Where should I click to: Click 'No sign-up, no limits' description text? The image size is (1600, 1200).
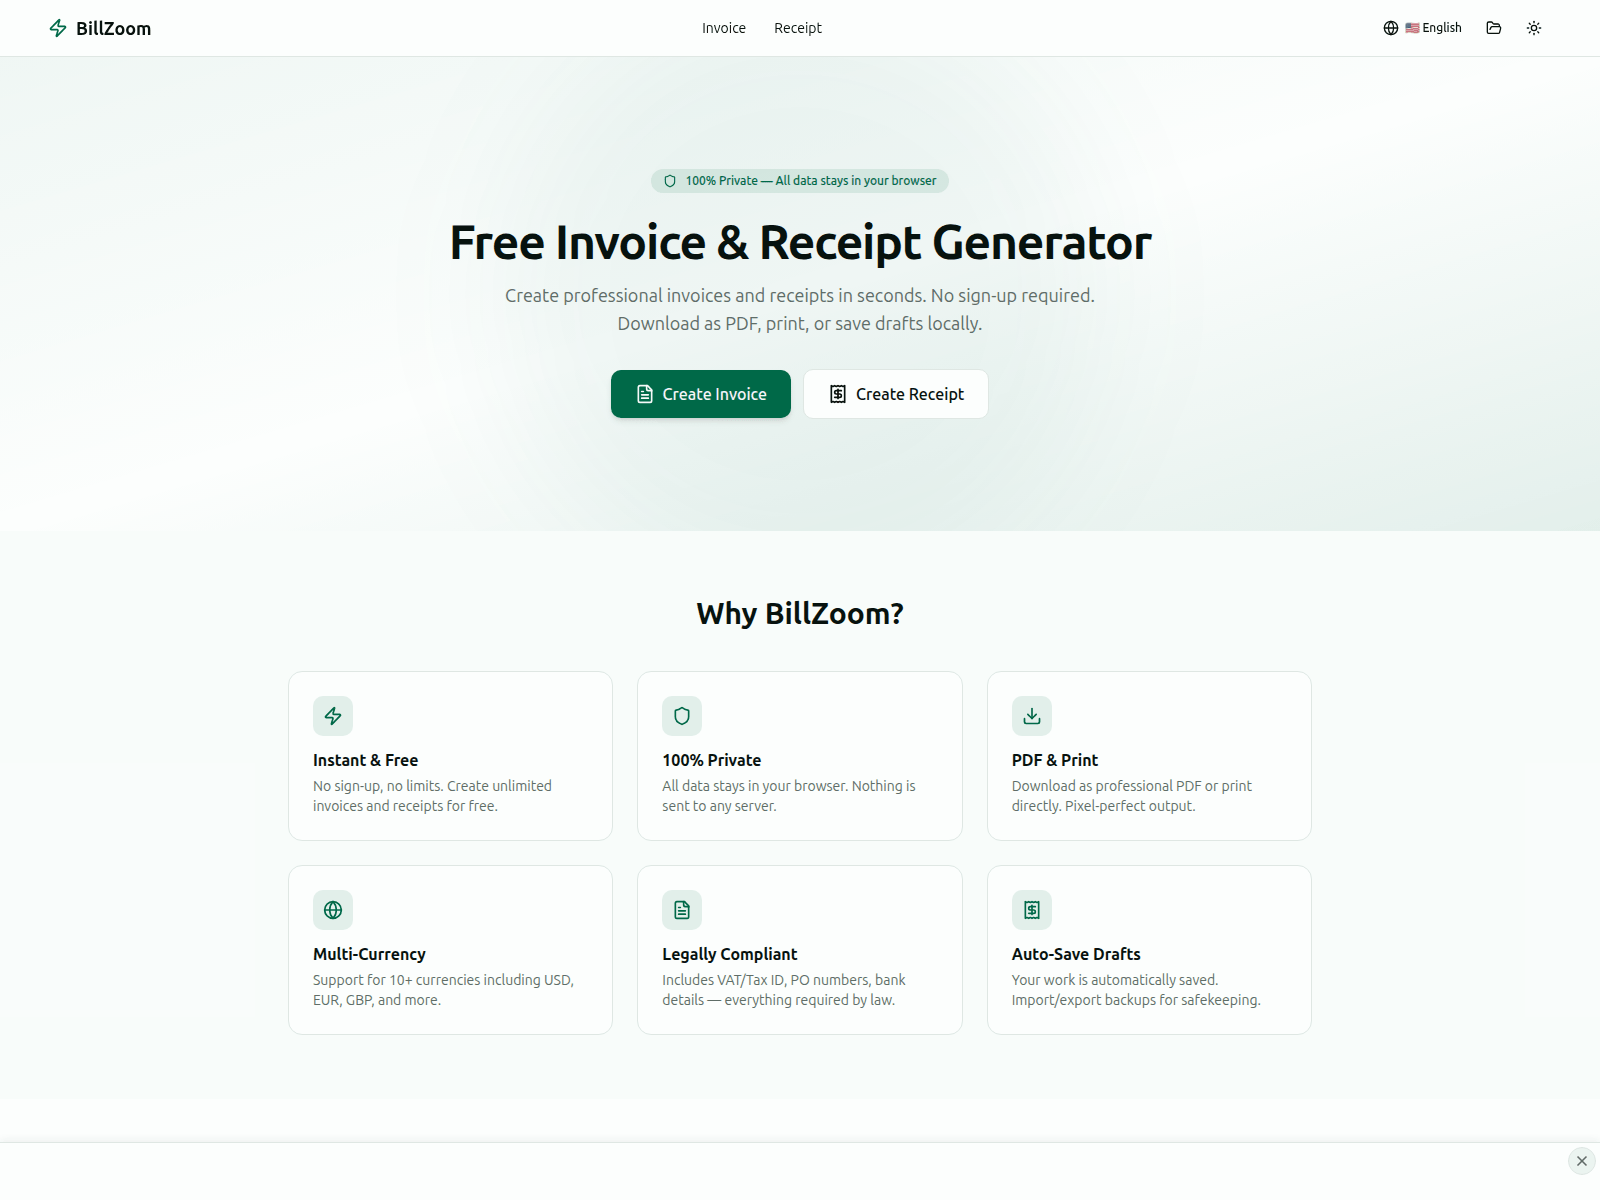pos(432,796)
